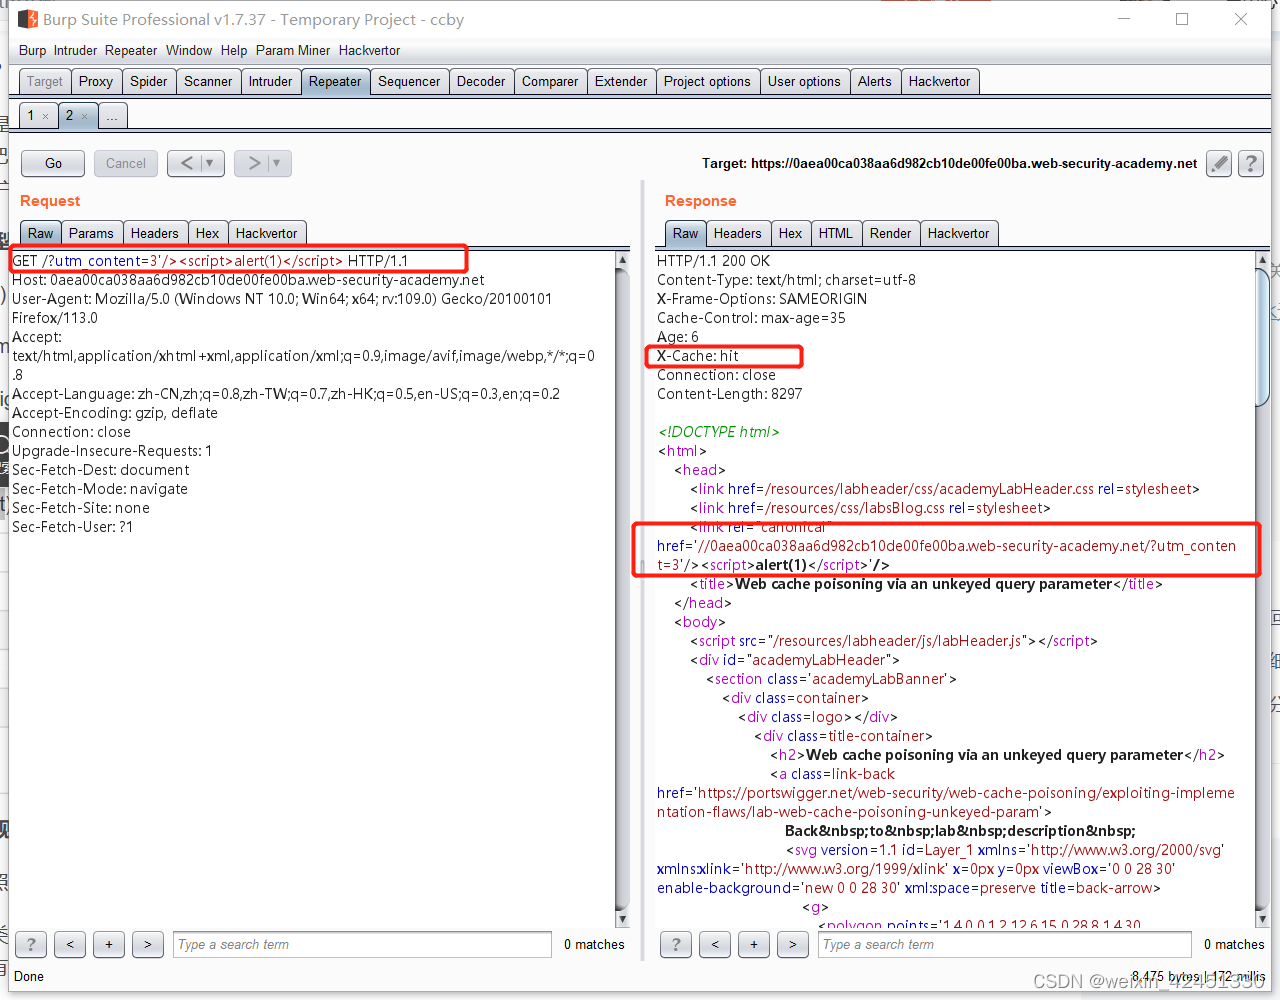
Task: Click the X-Cache: hit response header
Action: tap(698, 356)
